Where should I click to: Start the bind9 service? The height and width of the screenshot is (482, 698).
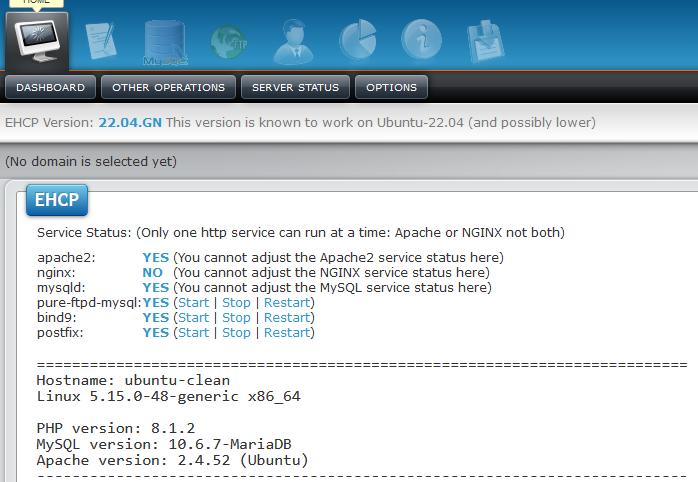click(194, 318)
